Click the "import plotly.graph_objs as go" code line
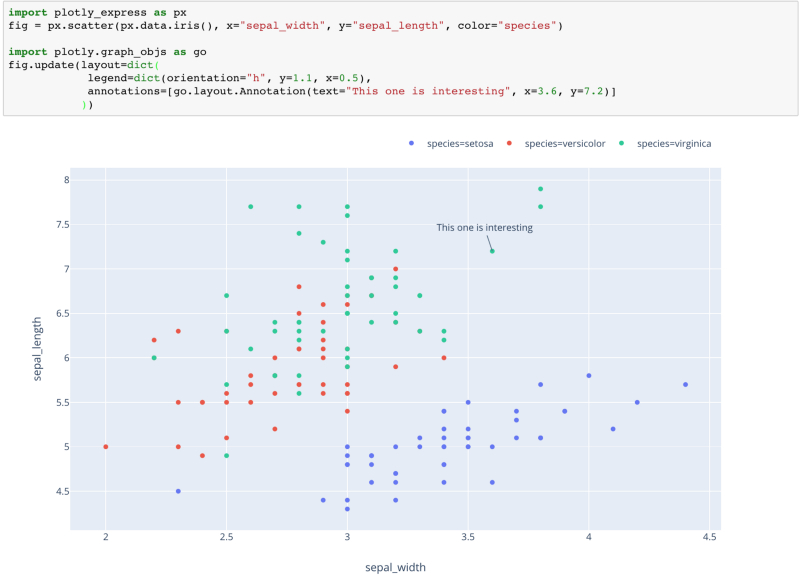Image resolution: width=800 pixels, height=581 pixels. pos(107,52)
